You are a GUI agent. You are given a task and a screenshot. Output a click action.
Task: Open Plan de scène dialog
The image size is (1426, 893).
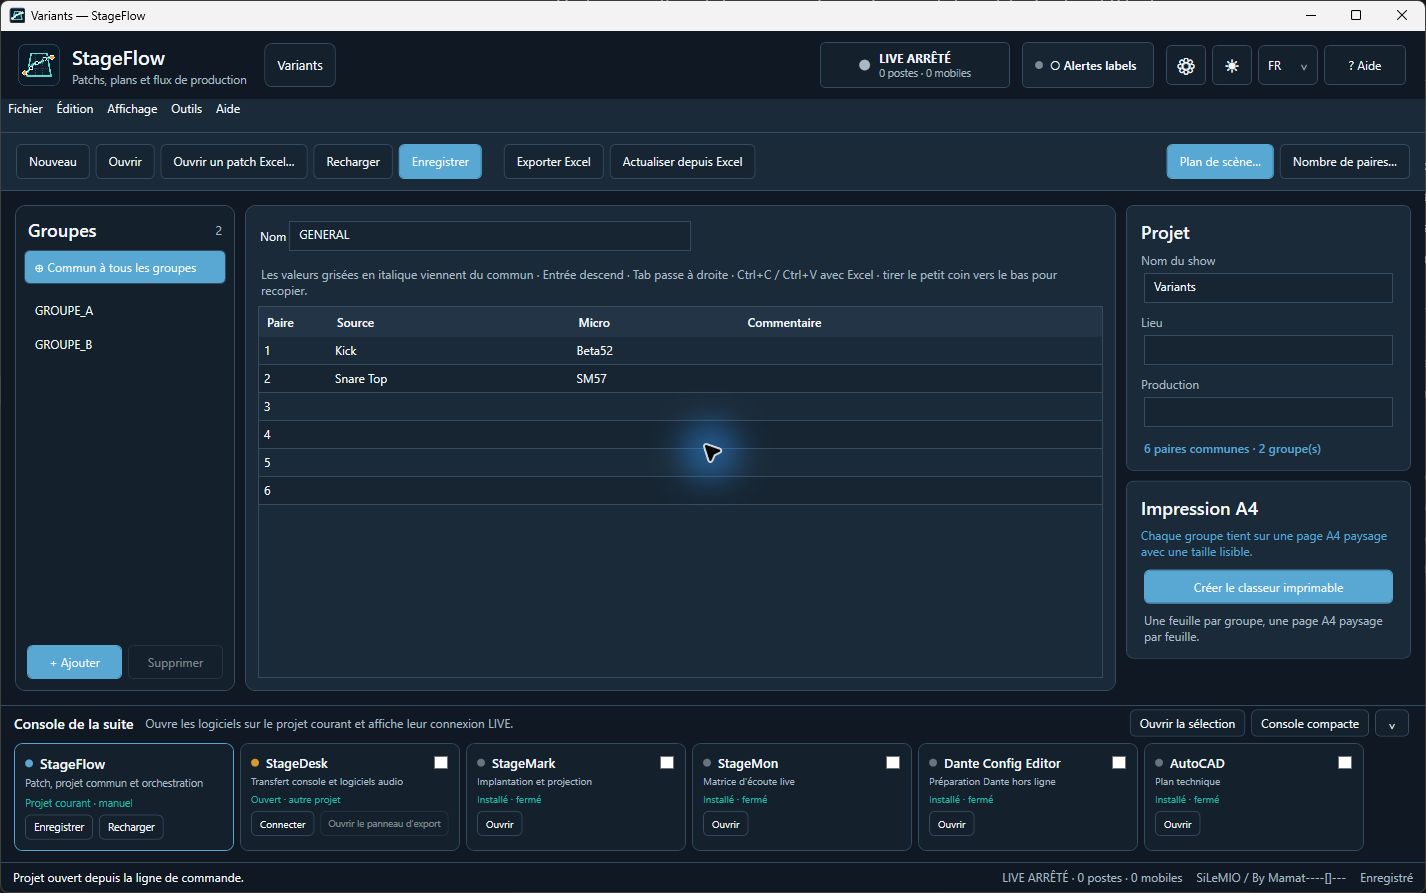[1220, 162]
